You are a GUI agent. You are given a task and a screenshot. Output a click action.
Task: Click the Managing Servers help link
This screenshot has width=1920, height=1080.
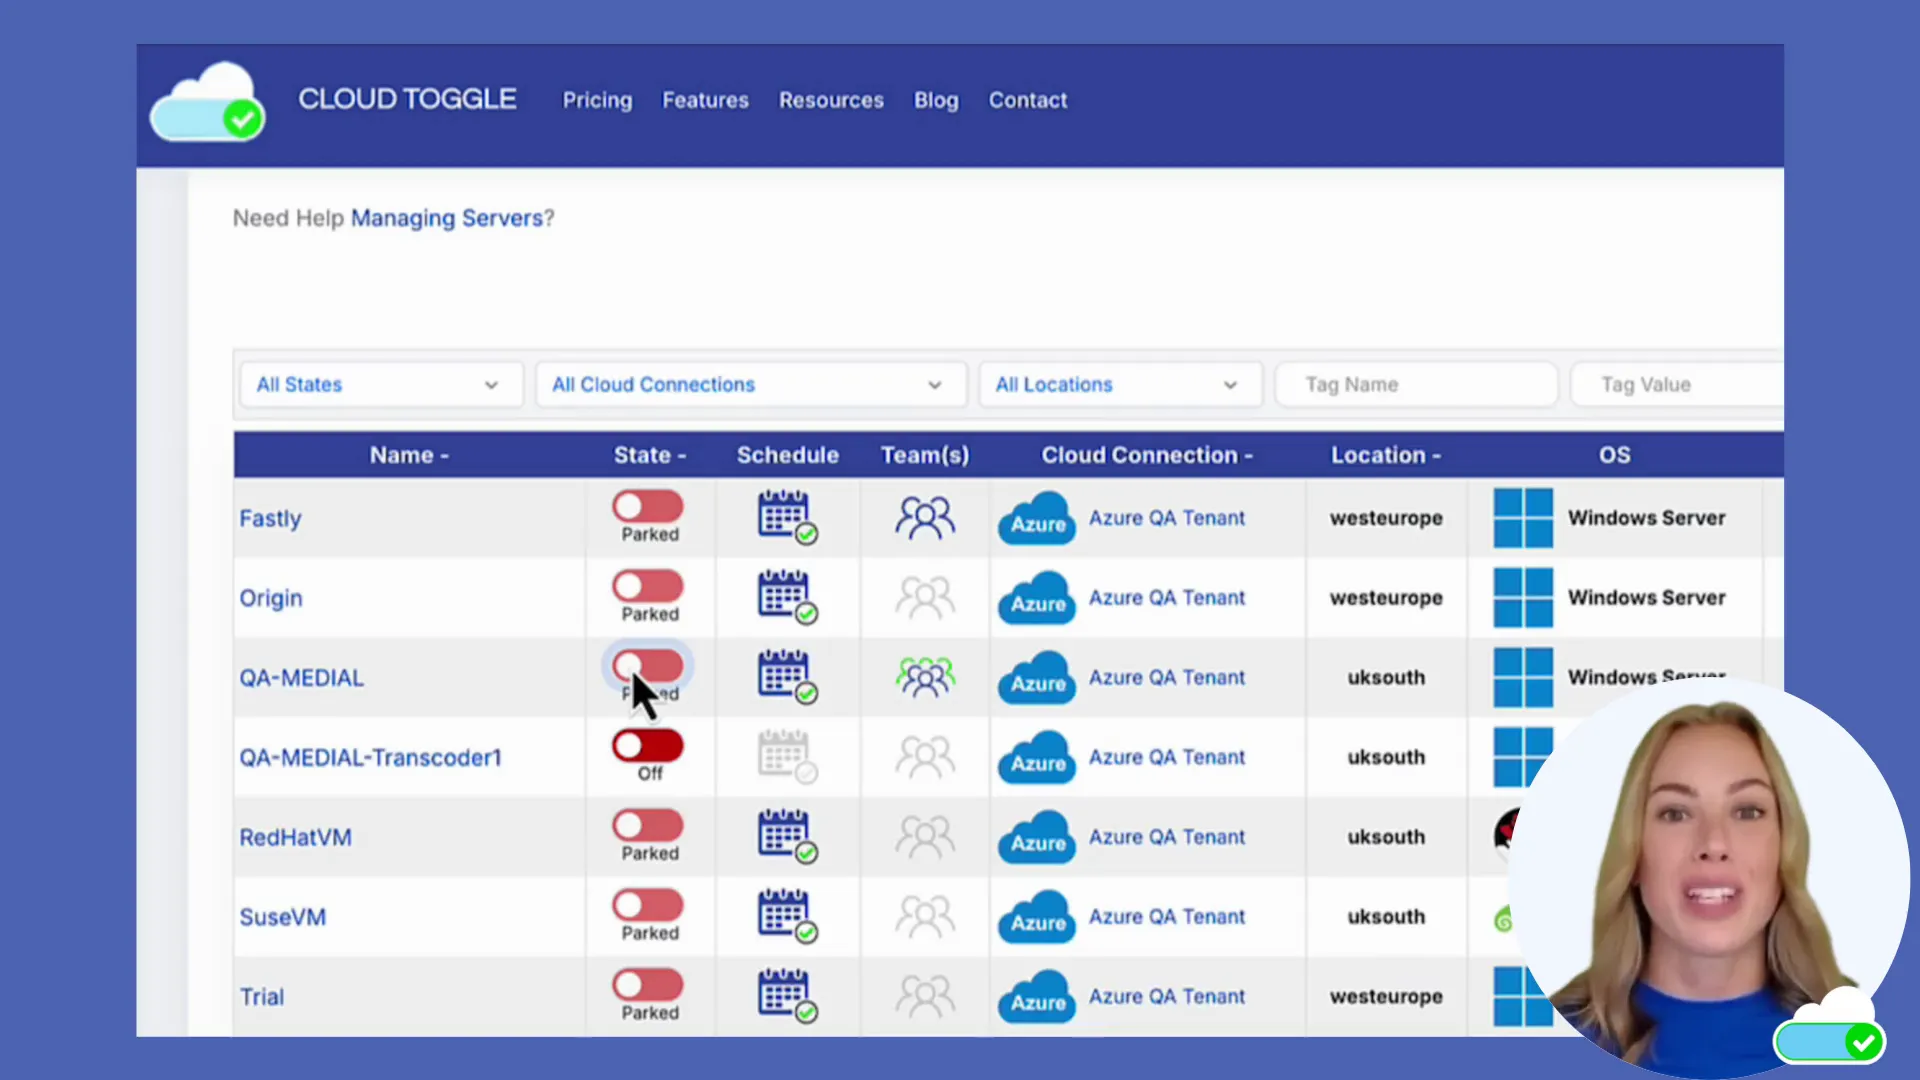pyautogui.click(x=448, y=218)
